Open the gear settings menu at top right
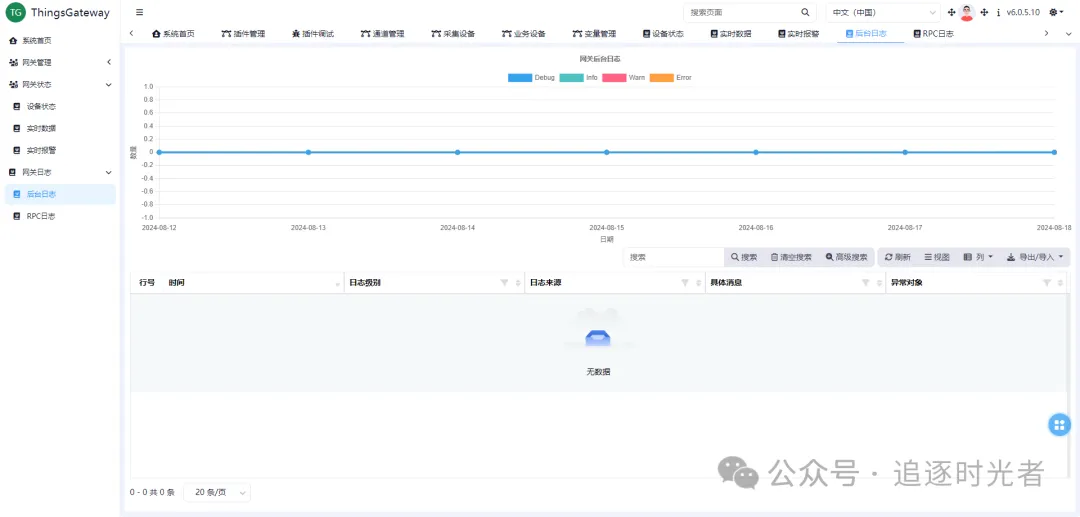Viewport: 1080px width, 517px height. click(x=1056, y=12)
